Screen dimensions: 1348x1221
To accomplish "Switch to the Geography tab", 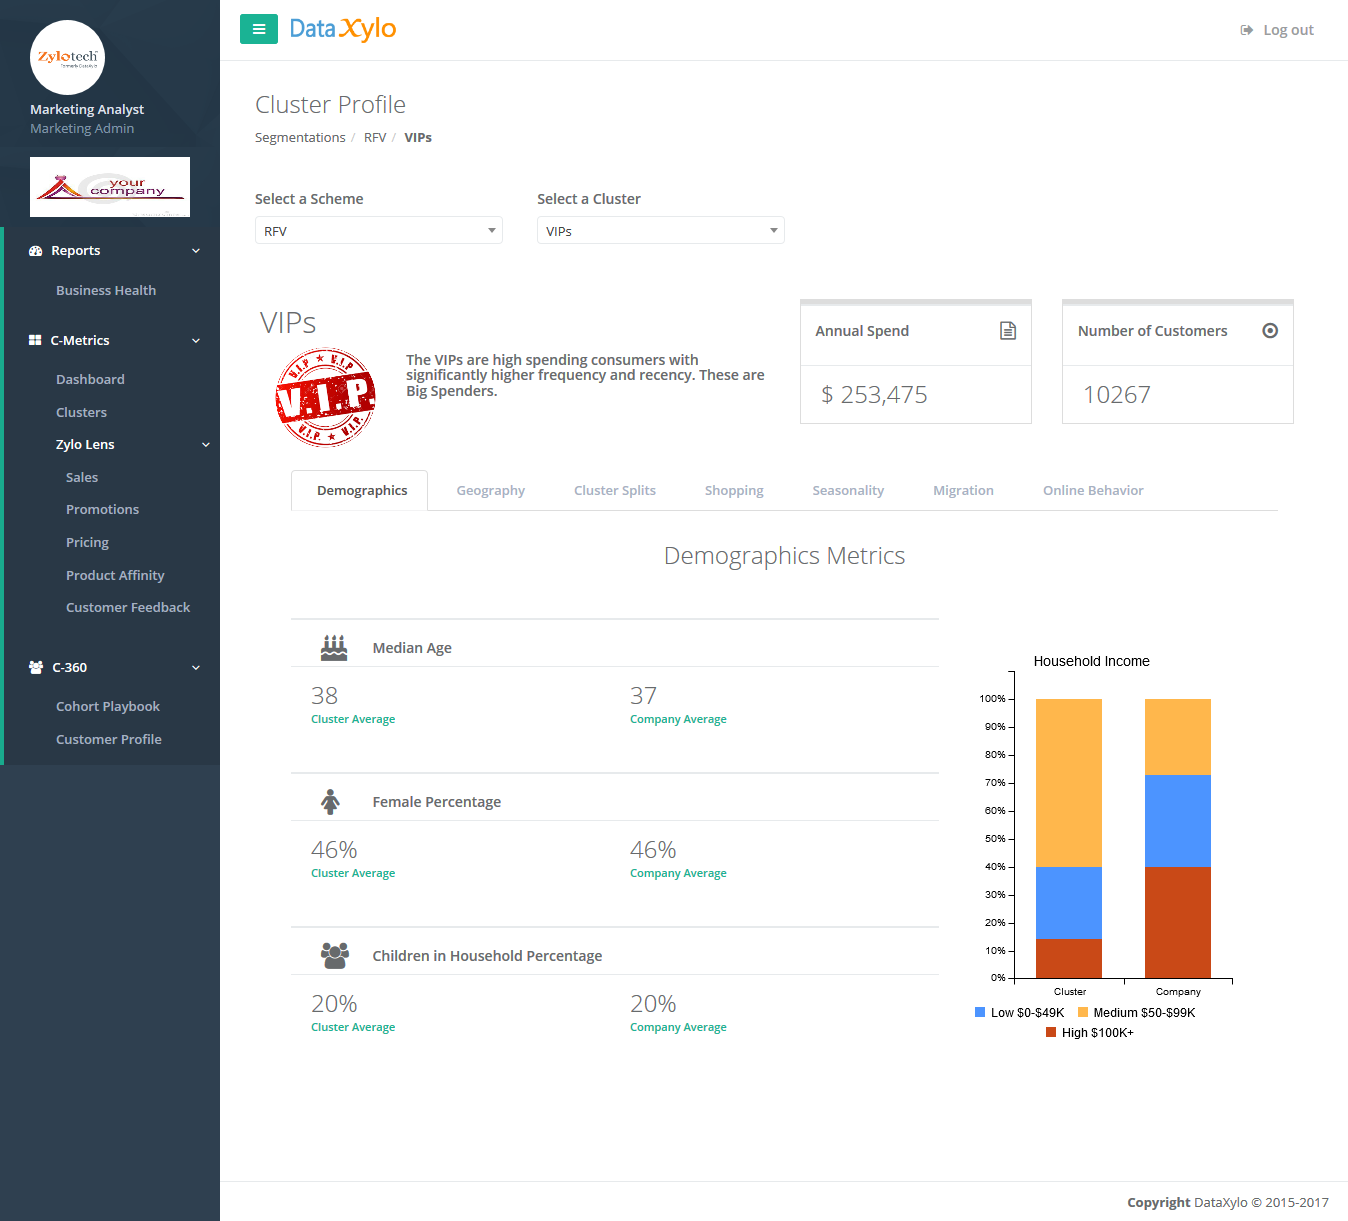I will tap(490, 491).
